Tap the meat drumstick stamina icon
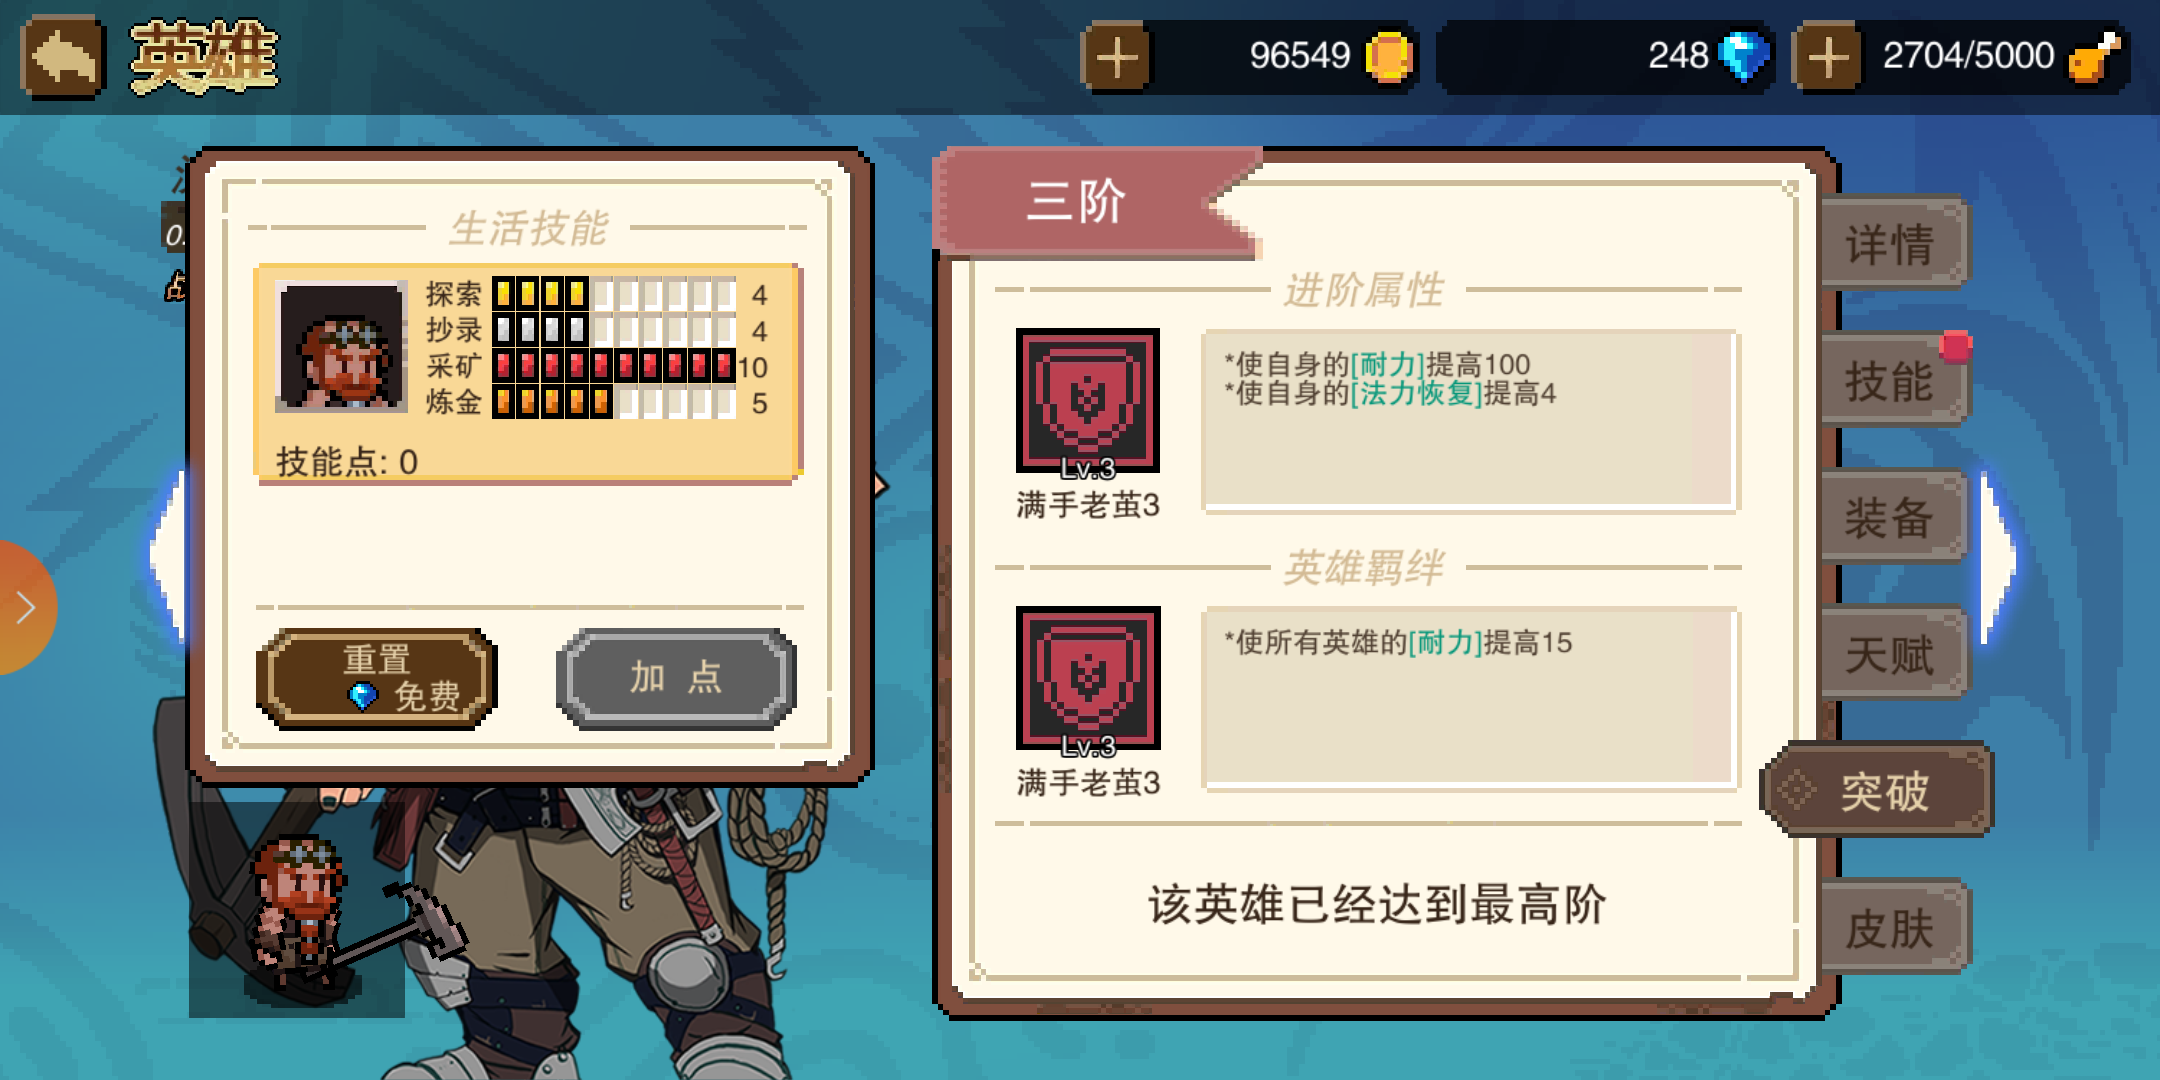2160x1080 pixels. tap(2094, 56)
